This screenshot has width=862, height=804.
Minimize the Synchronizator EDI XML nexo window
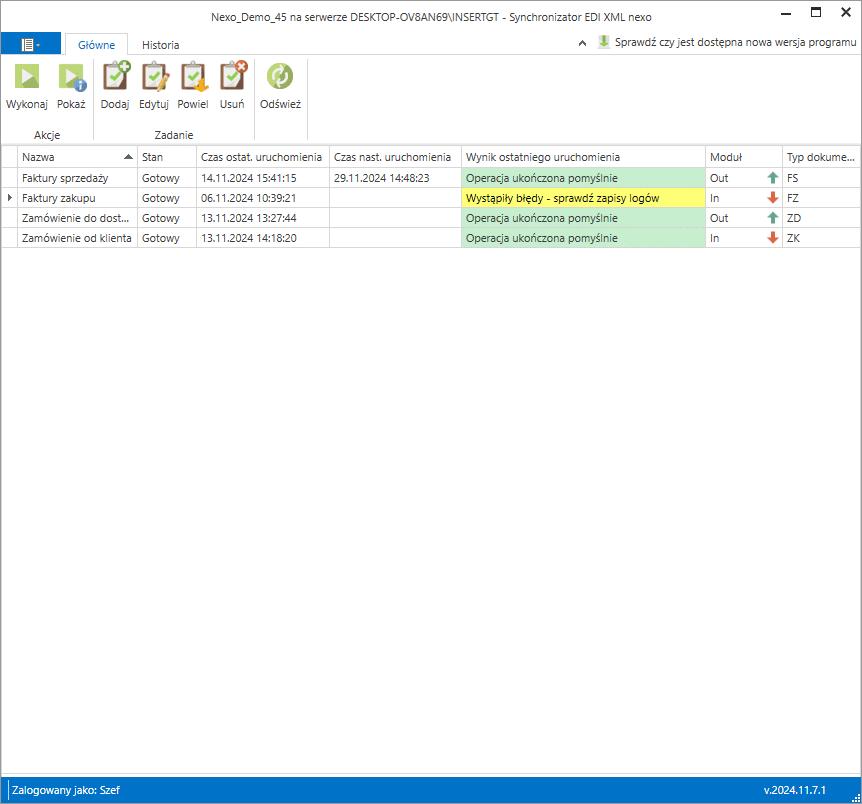pos(786,12)
